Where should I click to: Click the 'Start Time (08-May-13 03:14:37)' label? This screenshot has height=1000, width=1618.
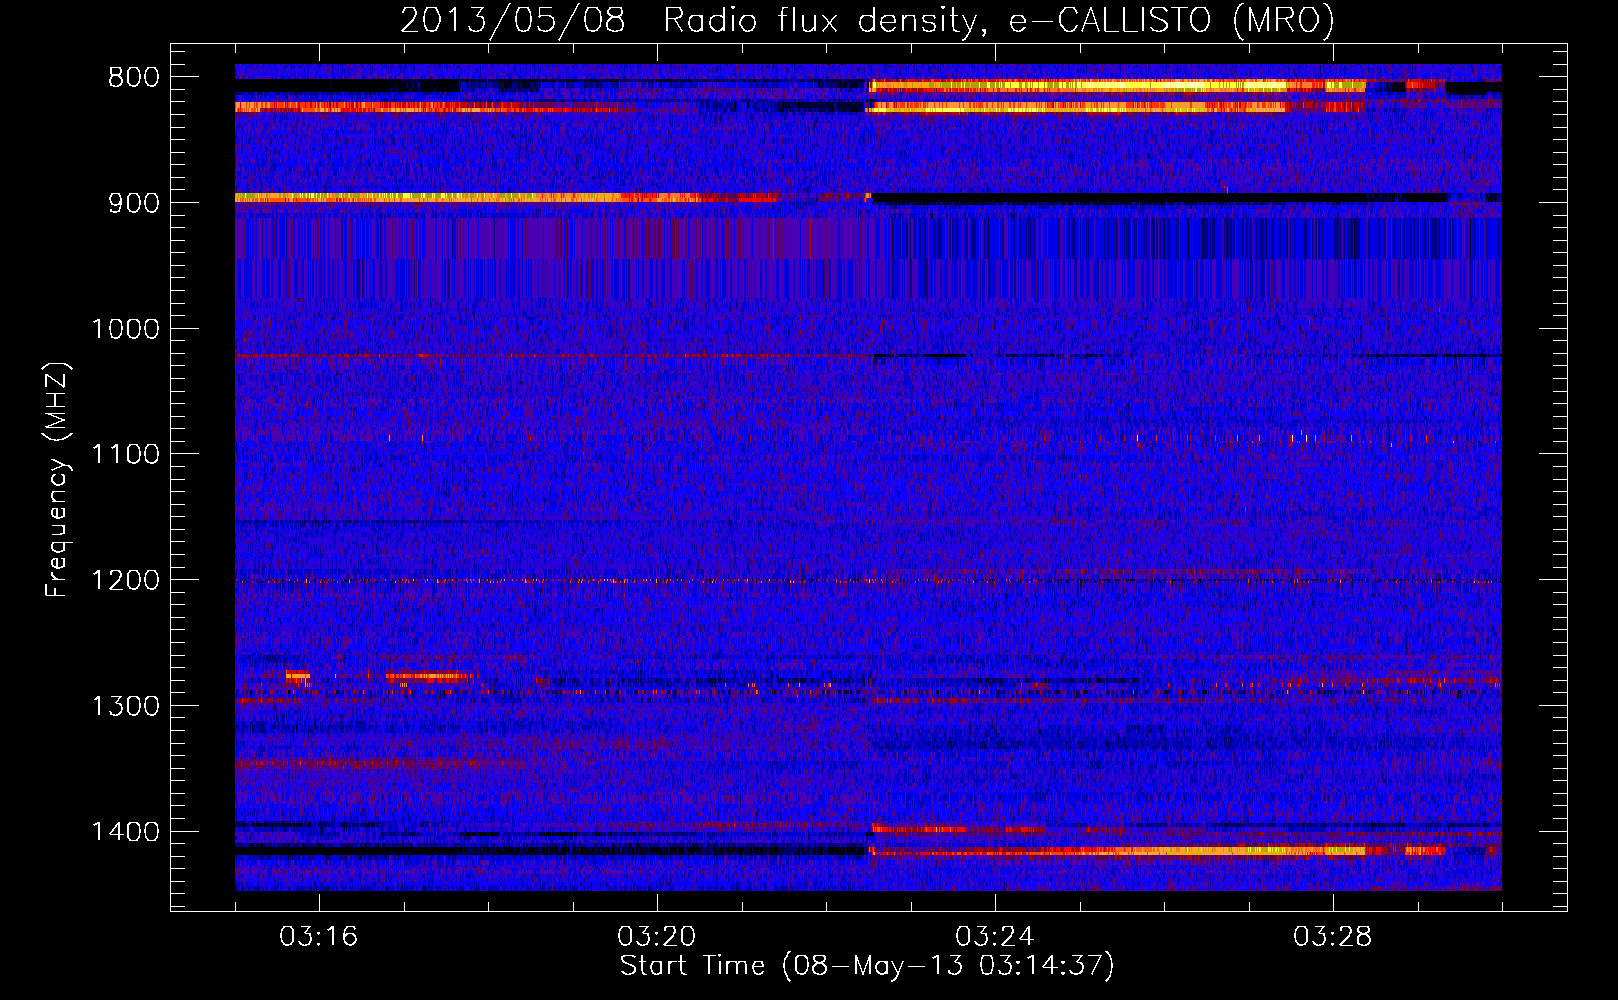[x=867, y=966]
